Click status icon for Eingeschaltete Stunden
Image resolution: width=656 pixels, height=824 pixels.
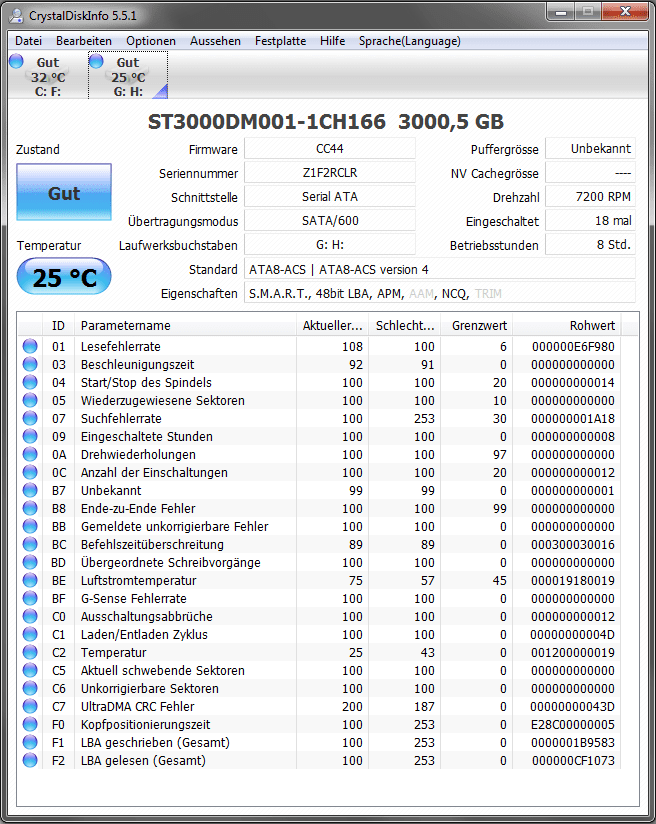point(30,436)
